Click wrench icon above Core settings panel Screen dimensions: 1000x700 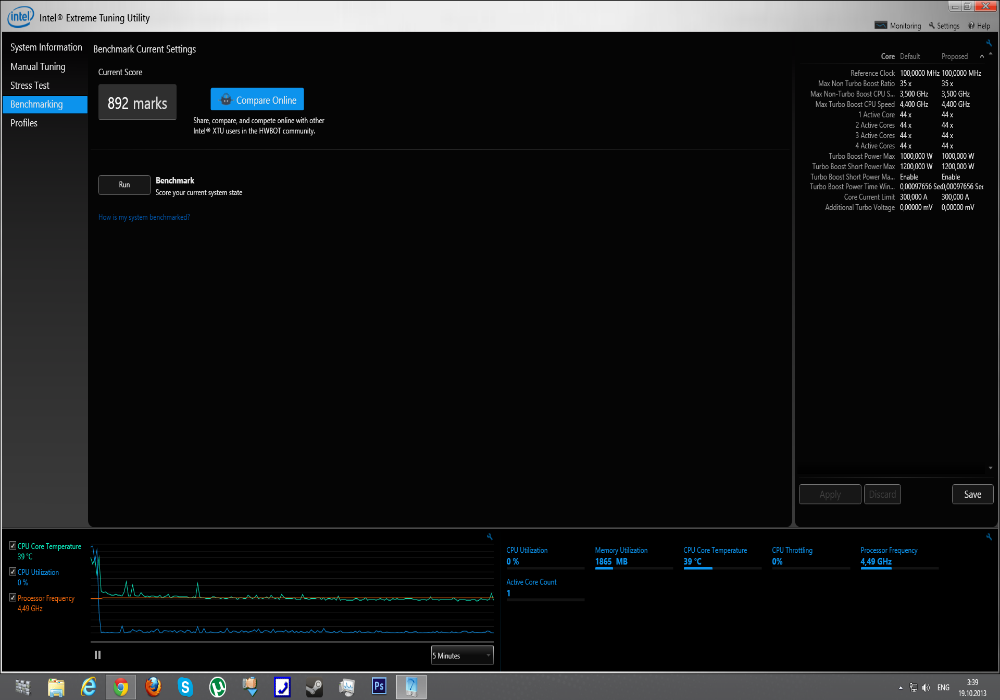pos(989,43)
